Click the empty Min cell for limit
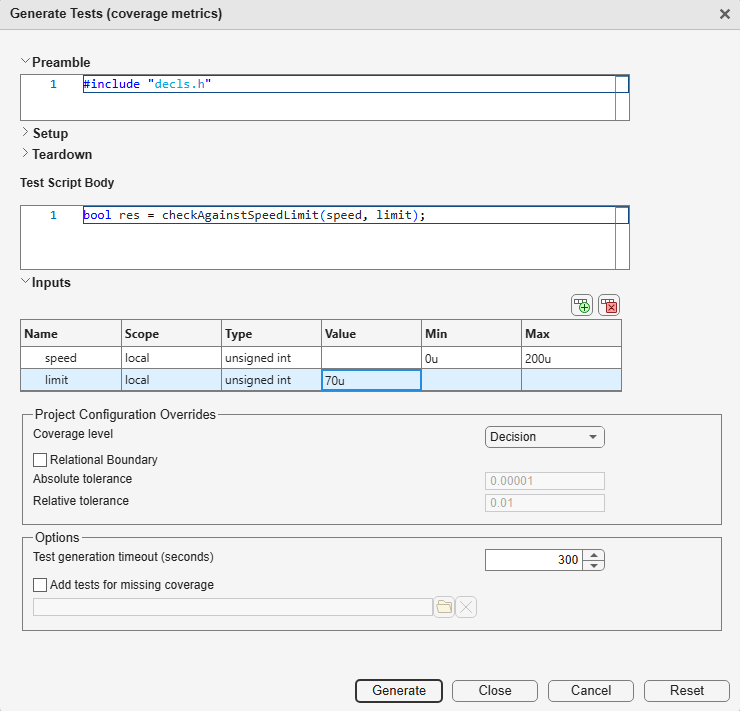 [471, 380]
